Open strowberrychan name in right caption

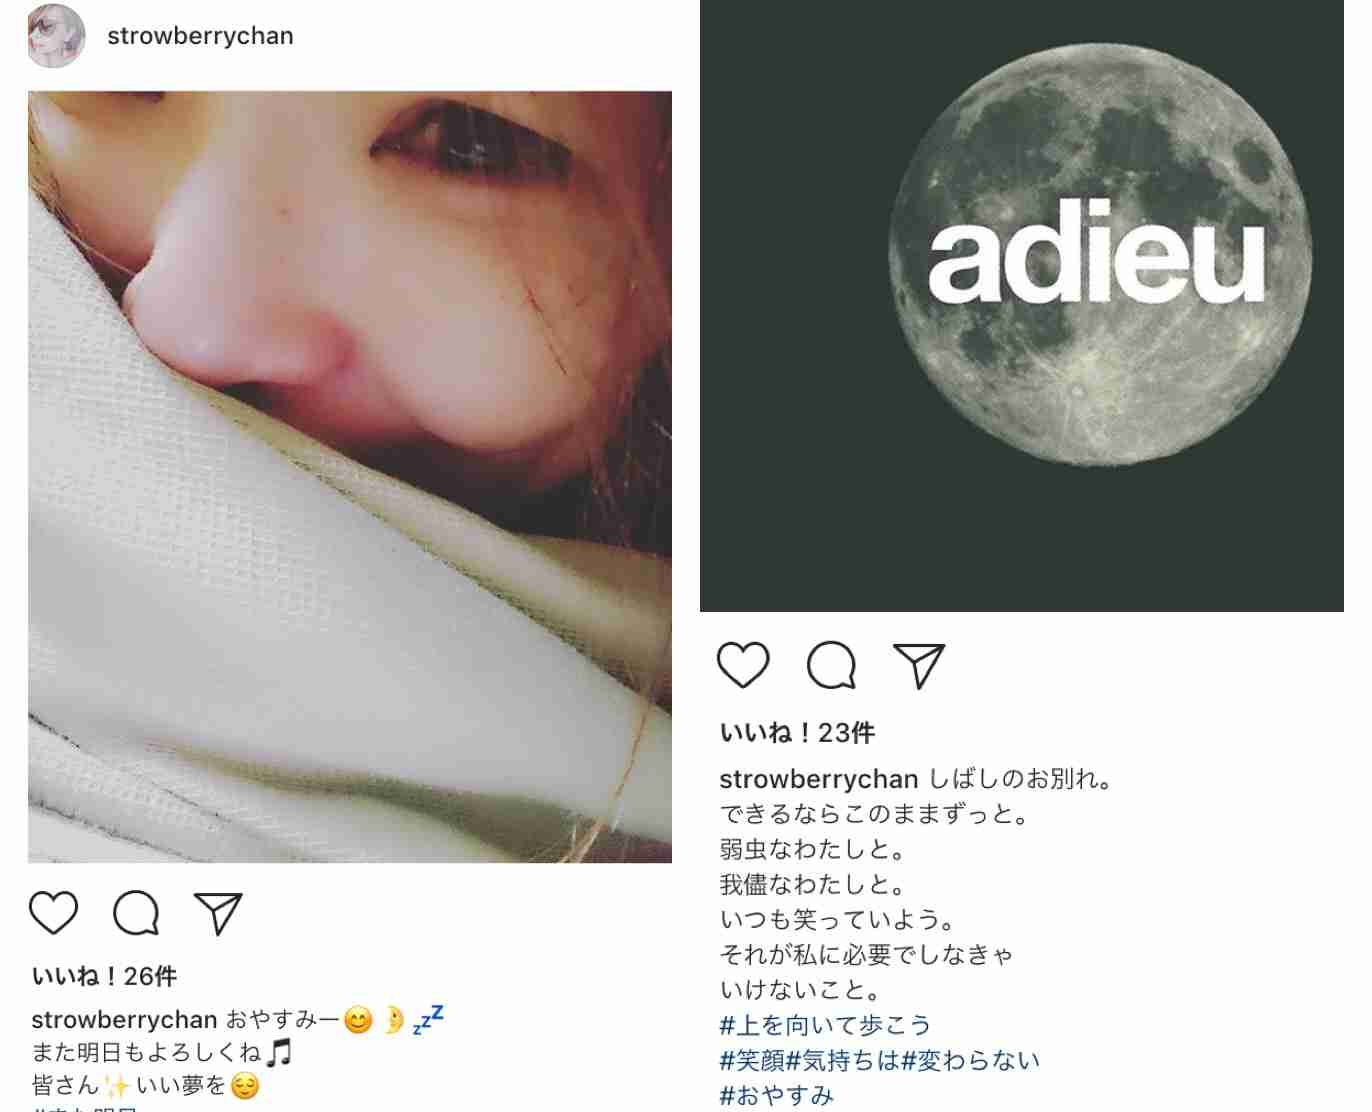(x=818, y=779)
